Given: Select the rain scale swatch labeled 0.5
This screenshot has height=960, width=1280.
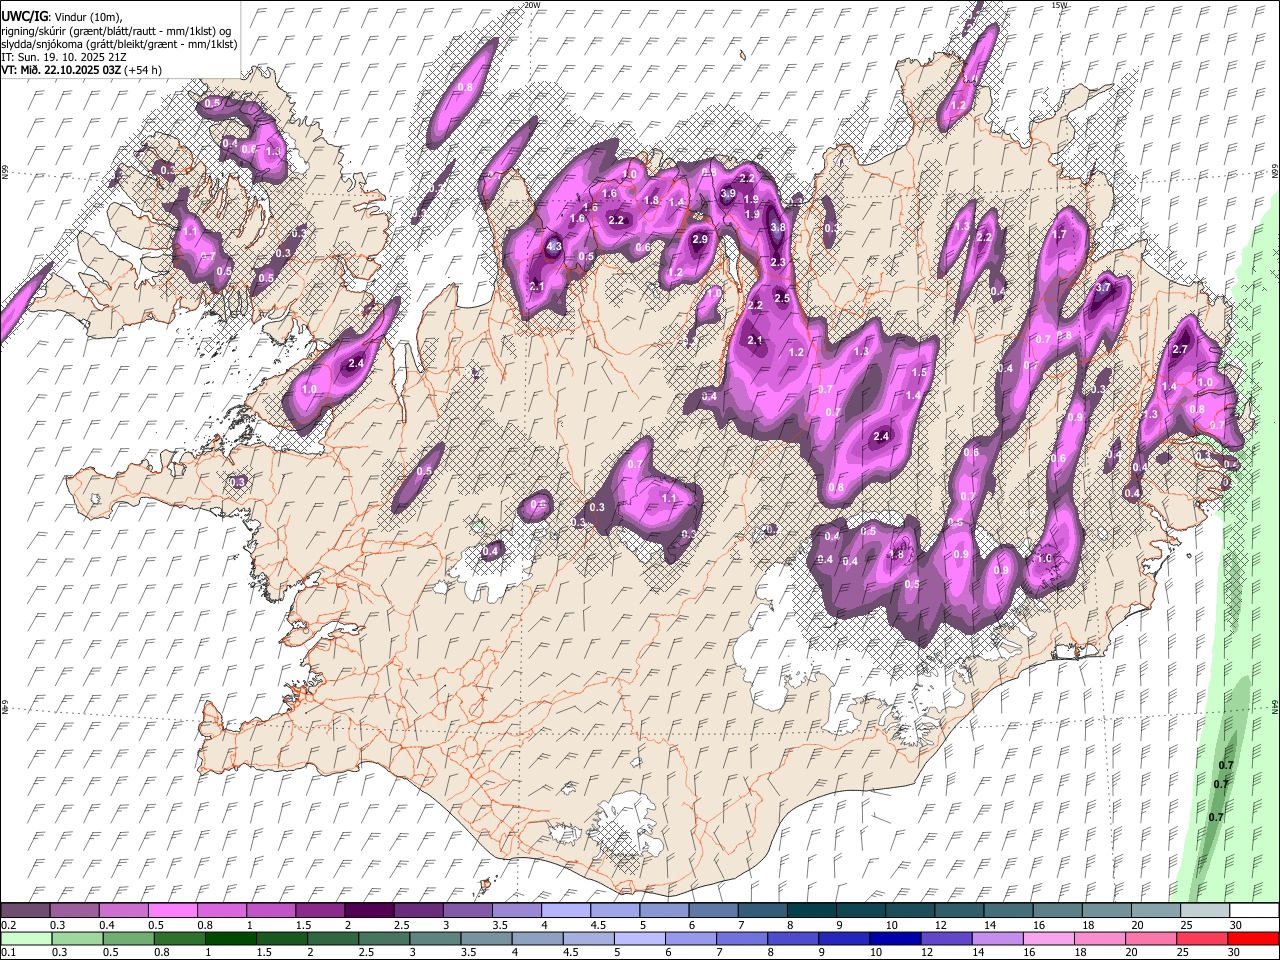Looking at the screenshot, I should [x=129, y=939].
